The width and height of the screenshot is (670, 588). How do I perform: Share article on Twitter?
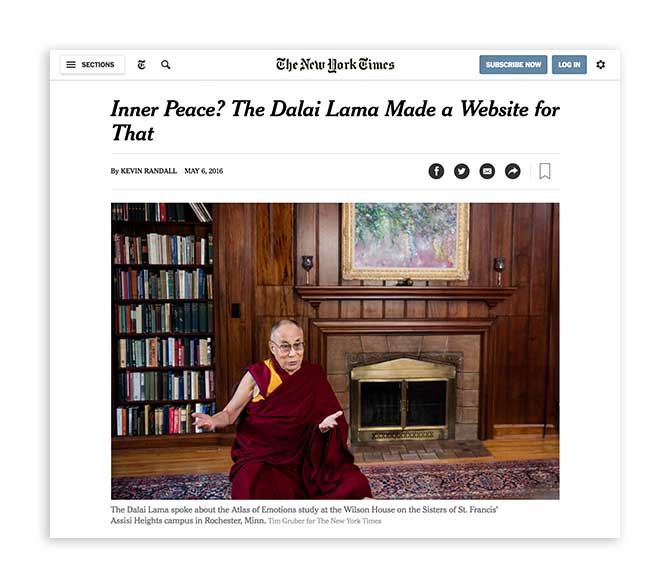[461, 171]
